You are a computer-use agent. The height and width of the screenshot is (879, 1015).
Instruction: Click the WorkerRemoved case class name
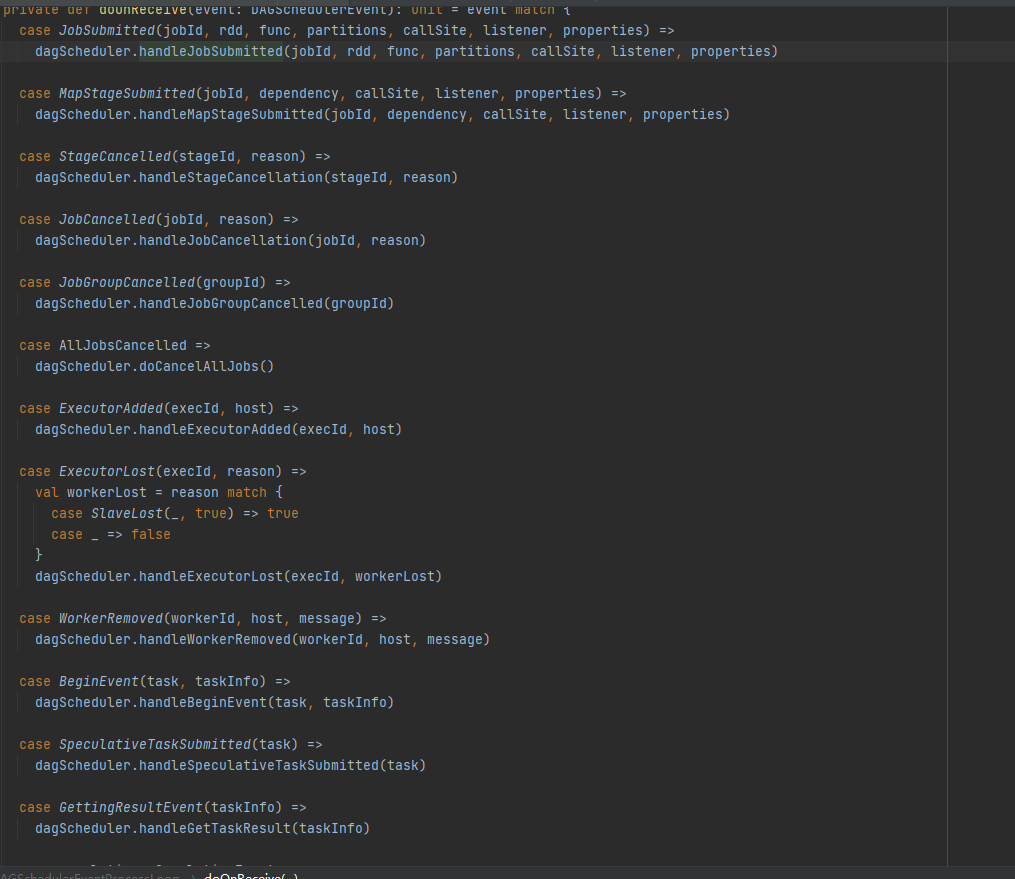coord(111,618)
